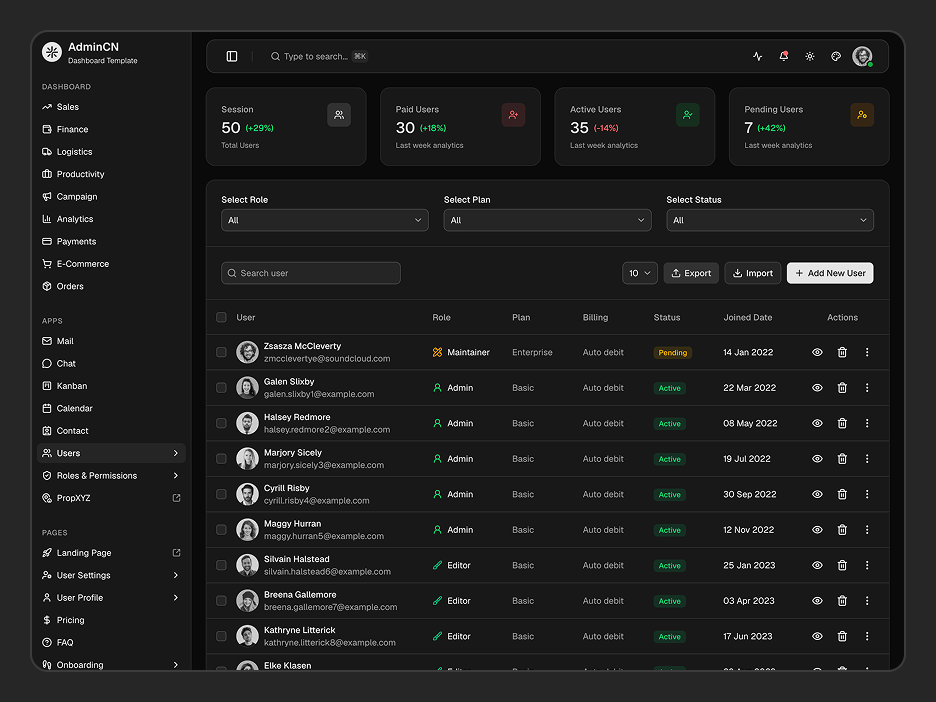Delete Breena Gallemore with trash icon
Image resolution: width=936 pixels, height=702 pixels.
842,601
